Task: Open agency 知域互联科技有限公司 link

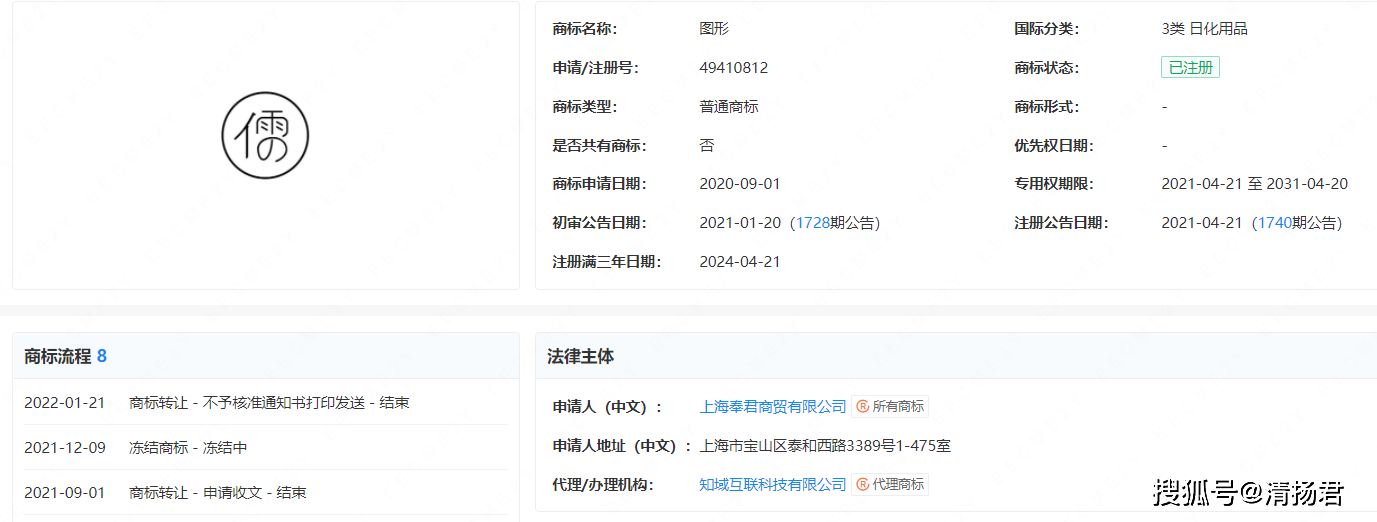Action: (773, 485)
